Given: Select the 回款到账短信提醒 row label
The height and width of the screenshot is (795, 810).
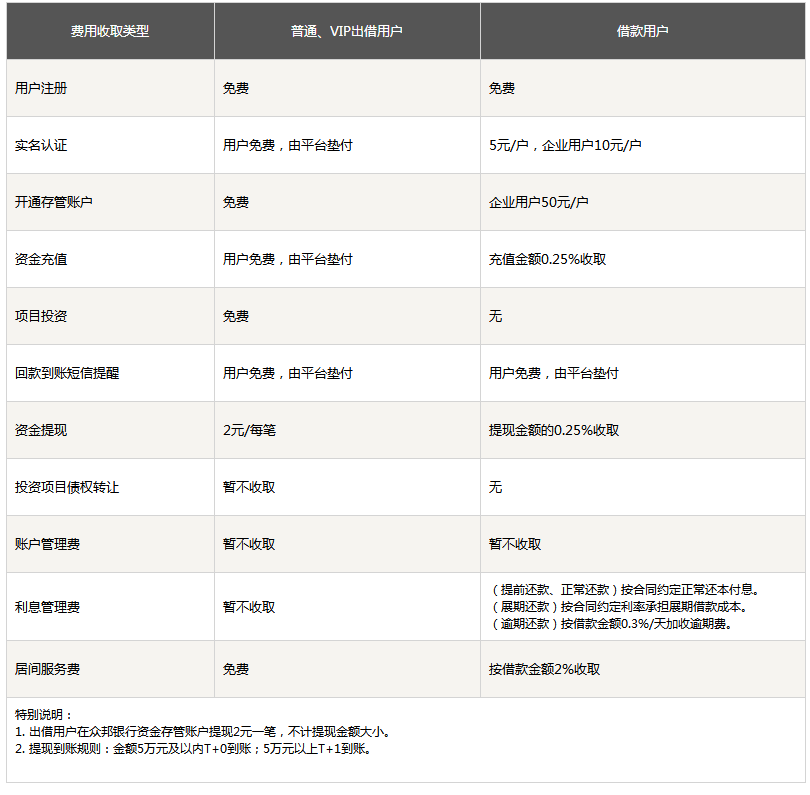Looking at the screenshot, I should (x=67, y=373).
